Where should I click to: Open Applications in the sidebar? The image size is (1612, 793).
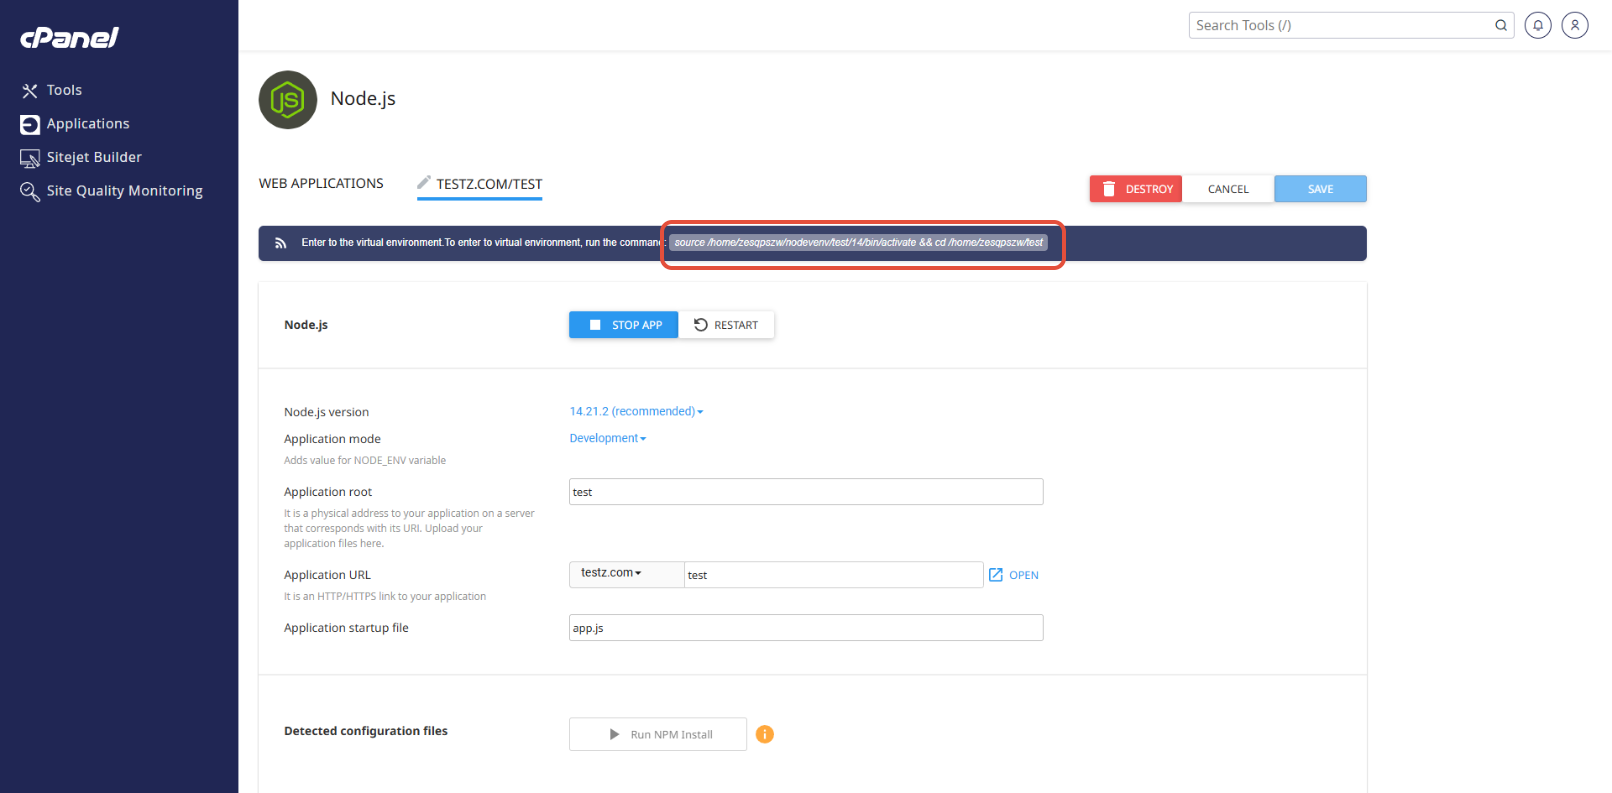tap(88, 124)
